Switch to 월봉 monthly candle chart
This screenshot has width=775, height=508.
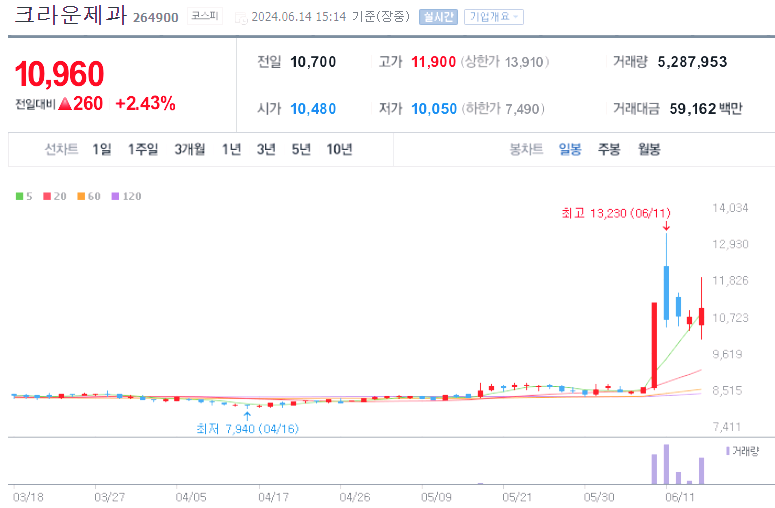coord(649,149)
